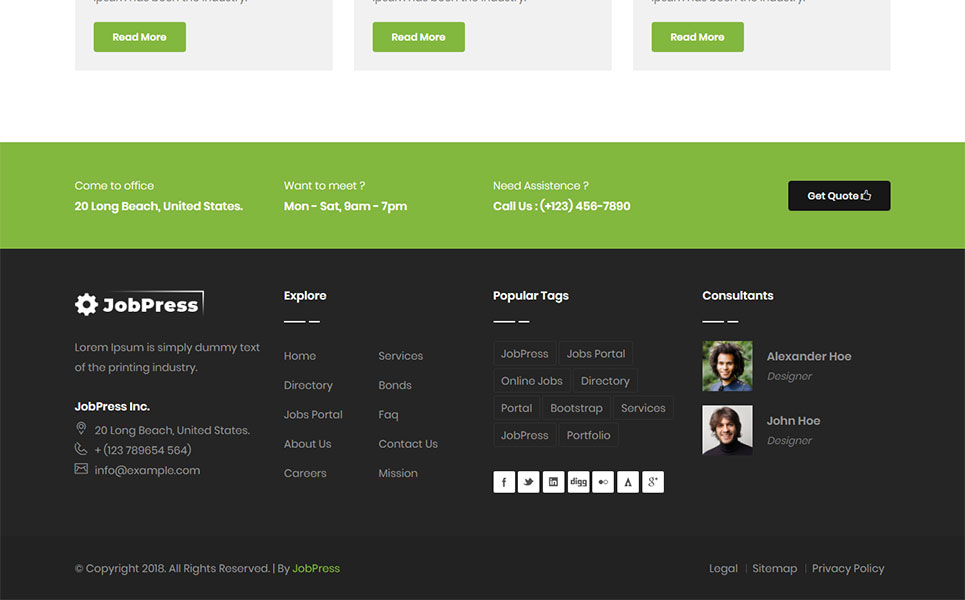
Task: Select the Online Jobs tag
Action: click(x=532, y=381)
